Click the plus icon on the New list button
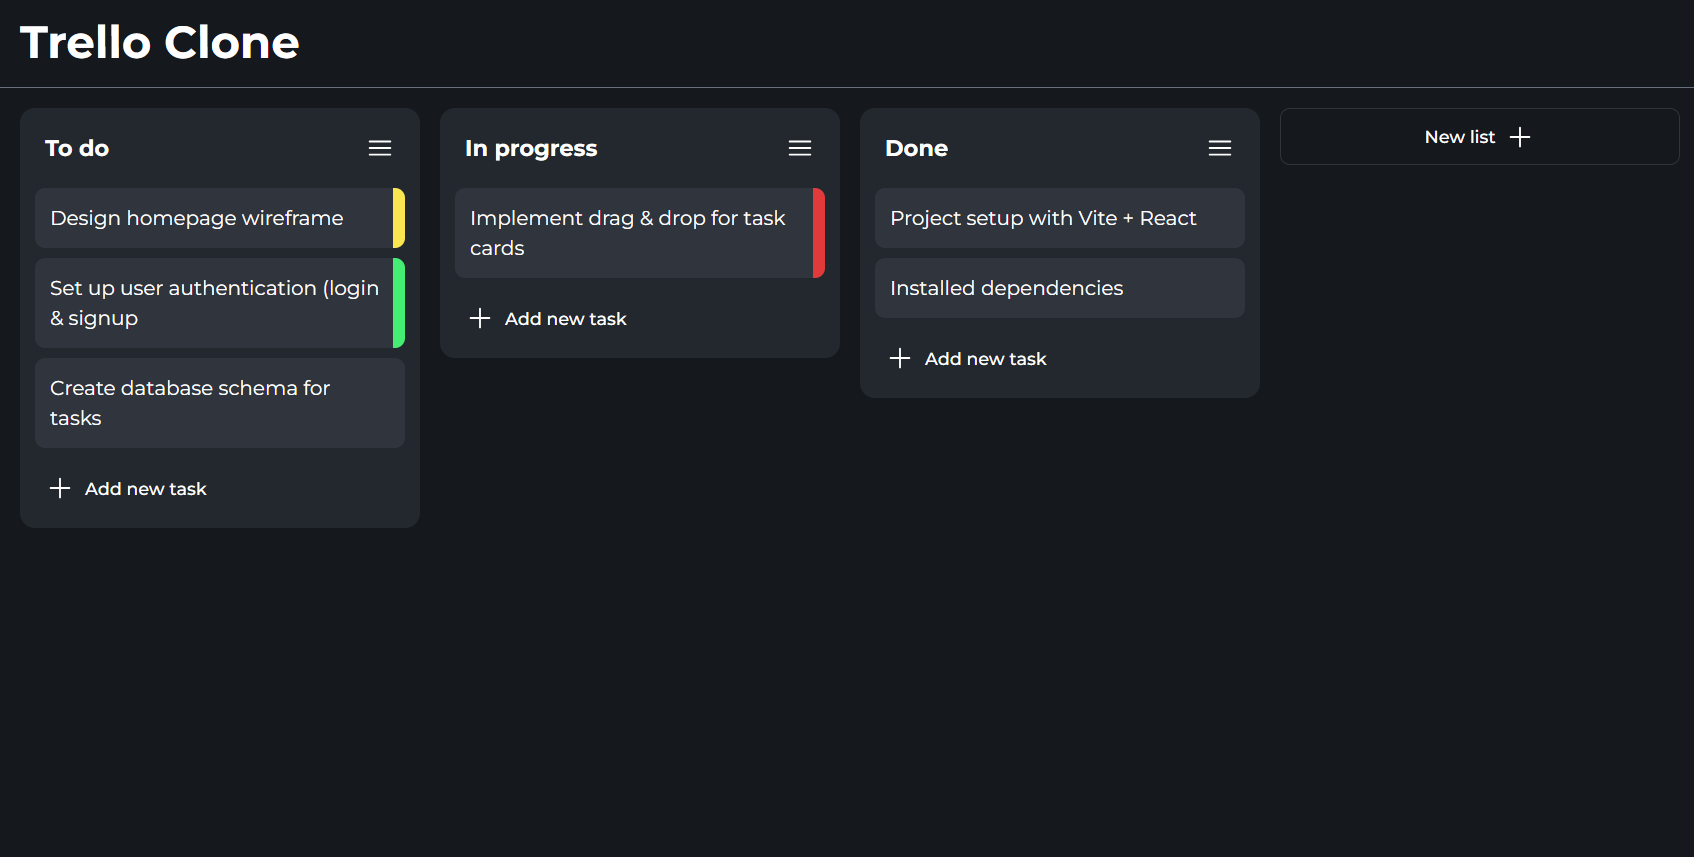1694x857 pixels. tap(1521, 136)
